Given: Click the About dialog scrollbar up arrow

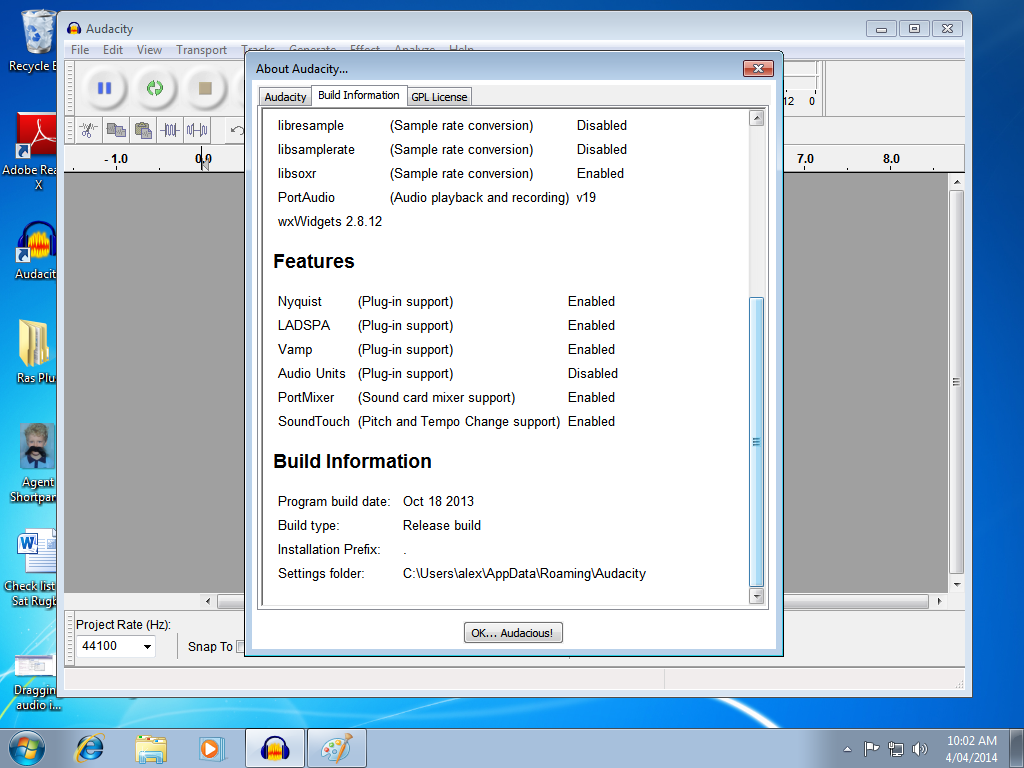Looking at the screenshot, I should [756, 118].
